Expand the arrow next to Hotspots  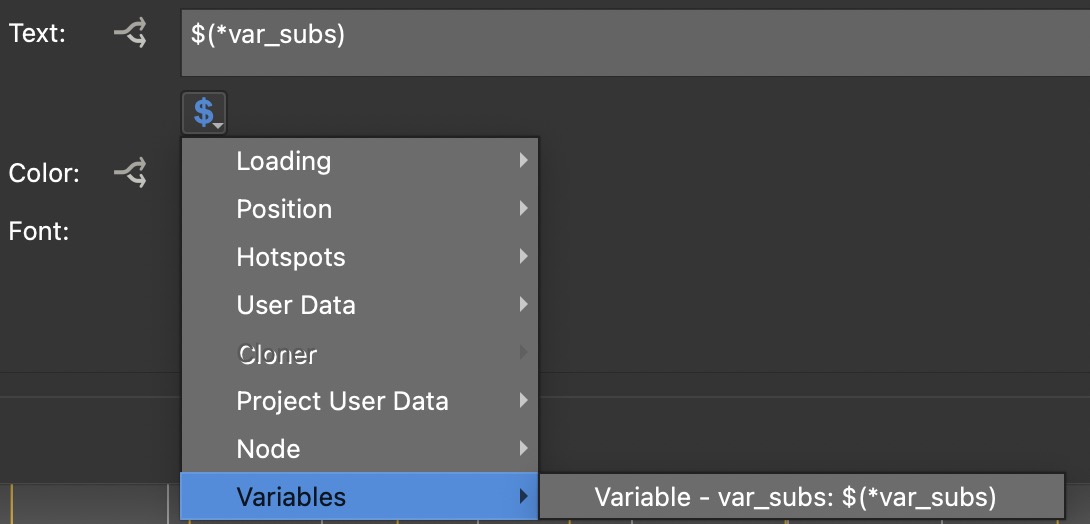[x=523, y=257]
